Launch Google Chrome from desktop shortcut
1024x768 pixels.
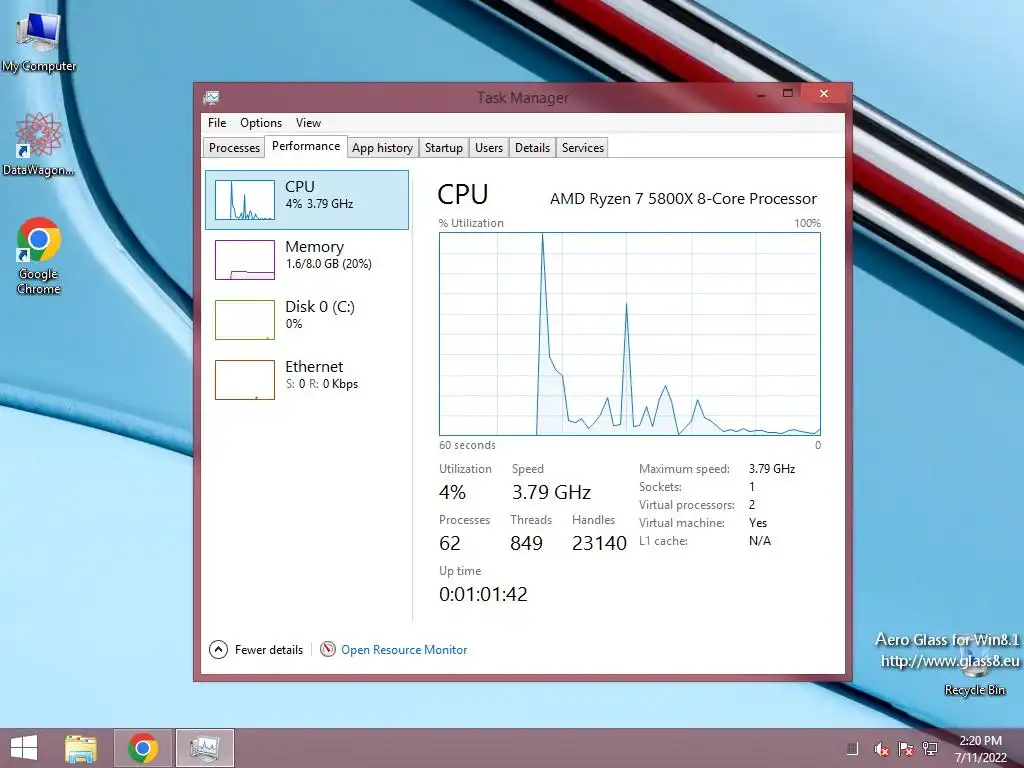pos(39,255)
